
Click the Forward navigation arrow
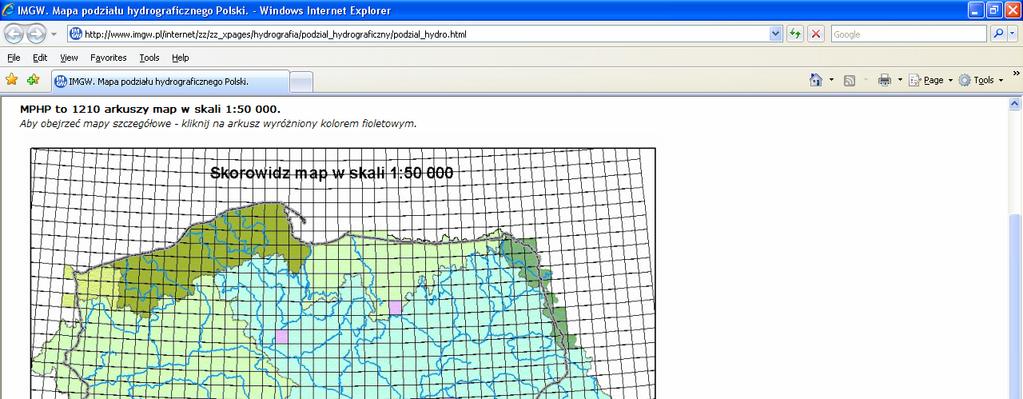(x=36, y=34)
